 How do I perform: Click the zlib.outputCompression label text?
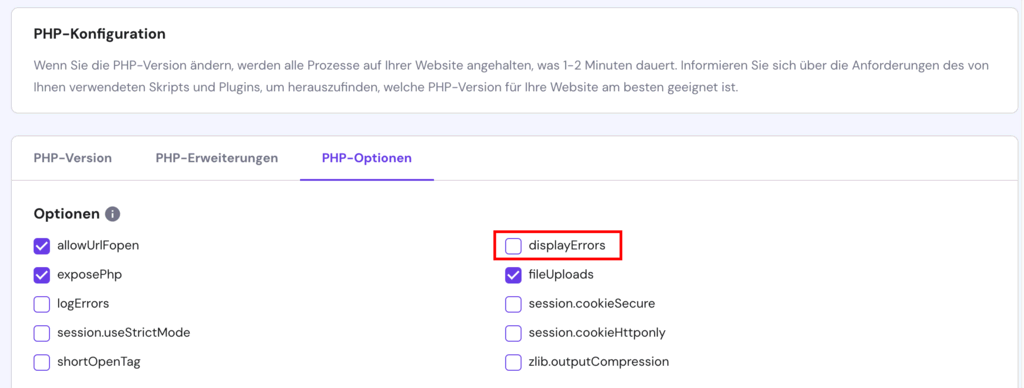click(x=599, y=362)
